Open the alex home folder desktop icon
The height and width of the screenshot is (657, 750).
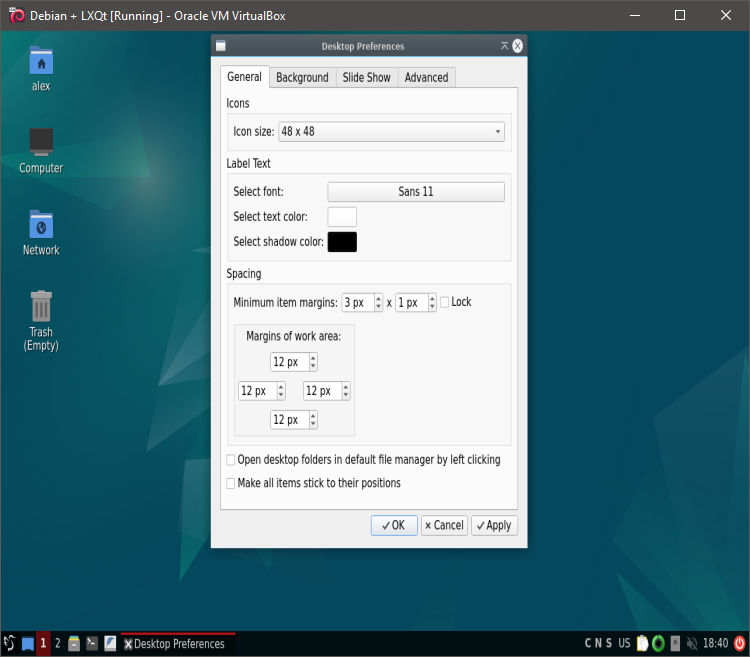tap(41, 68)
